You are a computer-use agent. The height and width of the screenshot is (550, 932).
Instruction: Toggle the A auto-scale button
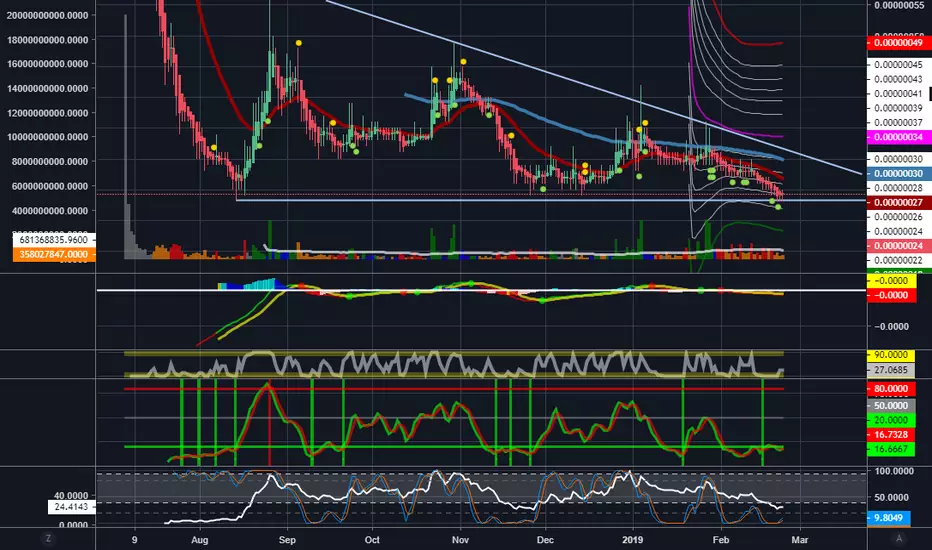click(x=899, y=539)
